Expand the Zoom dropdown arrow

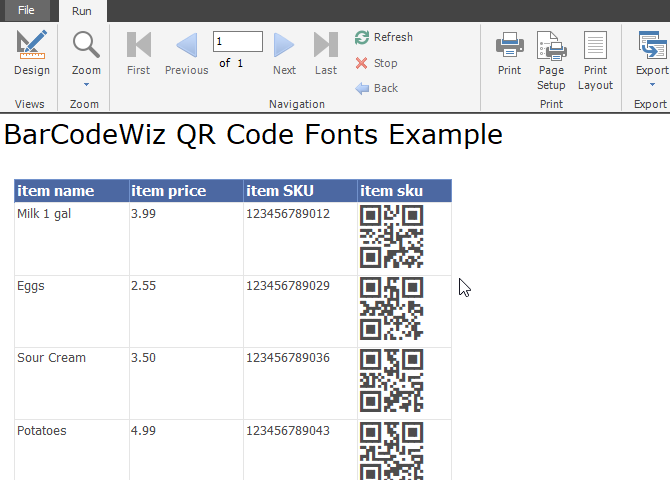tap(86, 85)
